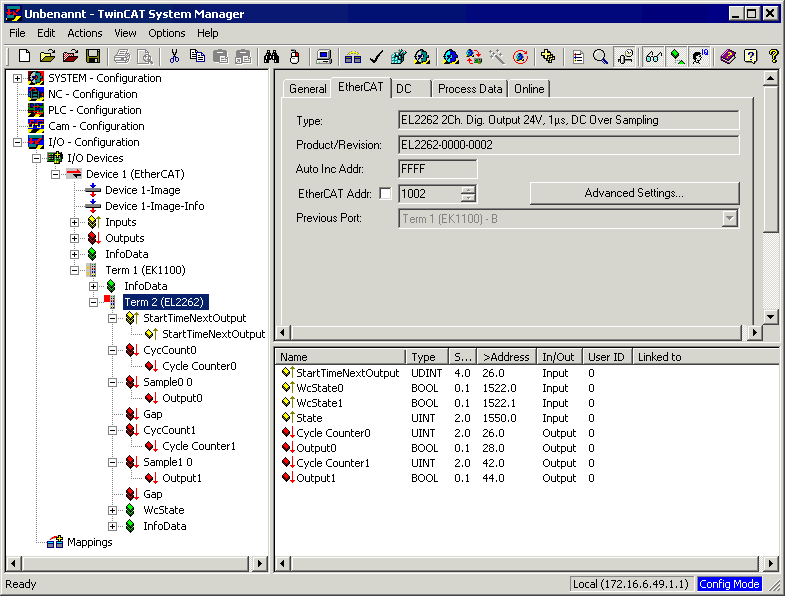This screenshot has width=785, height=596.
Task: Click the magnifying glass search toolbar icon
Action: 600,57
